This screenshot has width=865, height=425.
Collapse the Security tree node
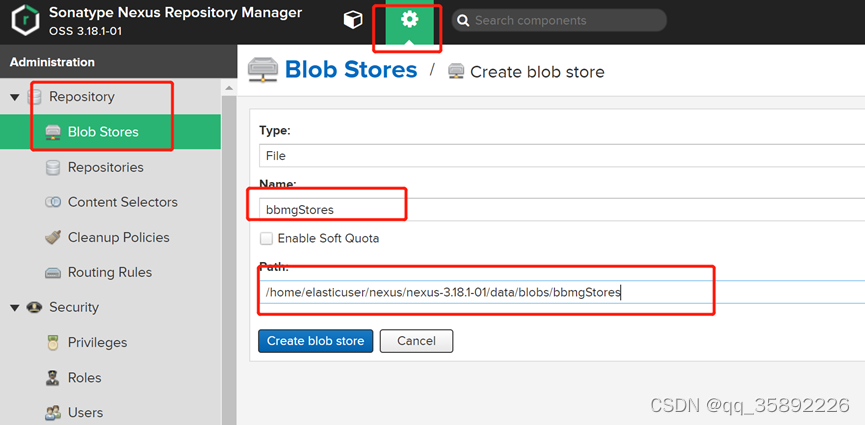tap(14, 308)
